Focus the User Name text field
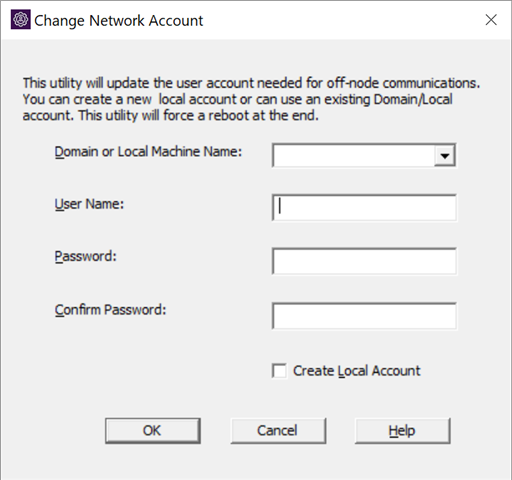Screen dimensions: 512x480 click(x=364, y=208)
